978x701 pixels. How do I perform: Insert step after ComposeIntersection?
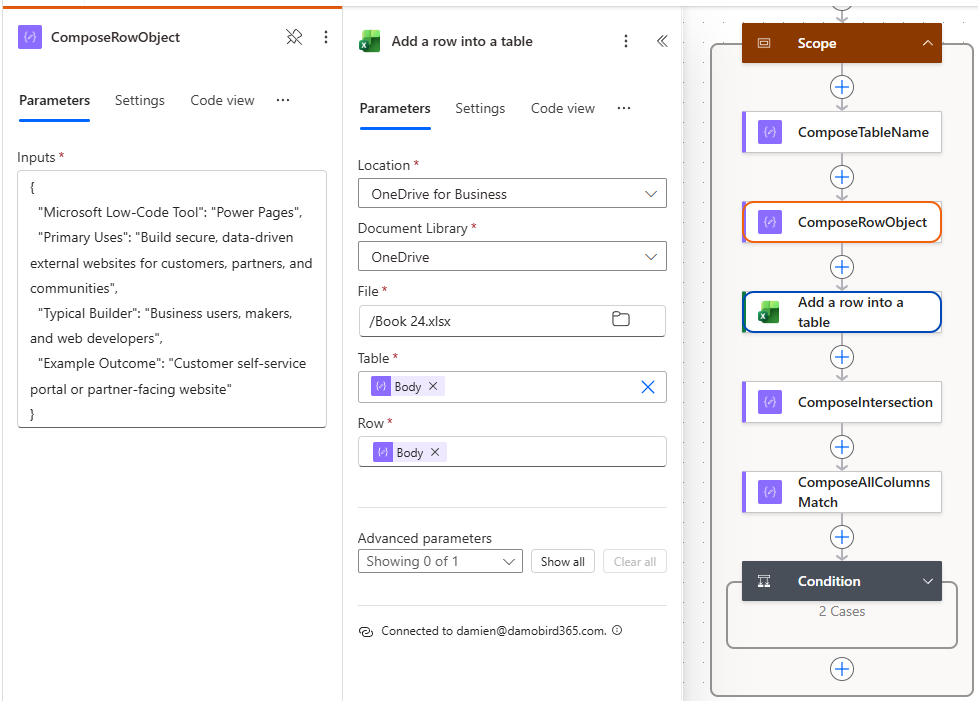(842, 447)
